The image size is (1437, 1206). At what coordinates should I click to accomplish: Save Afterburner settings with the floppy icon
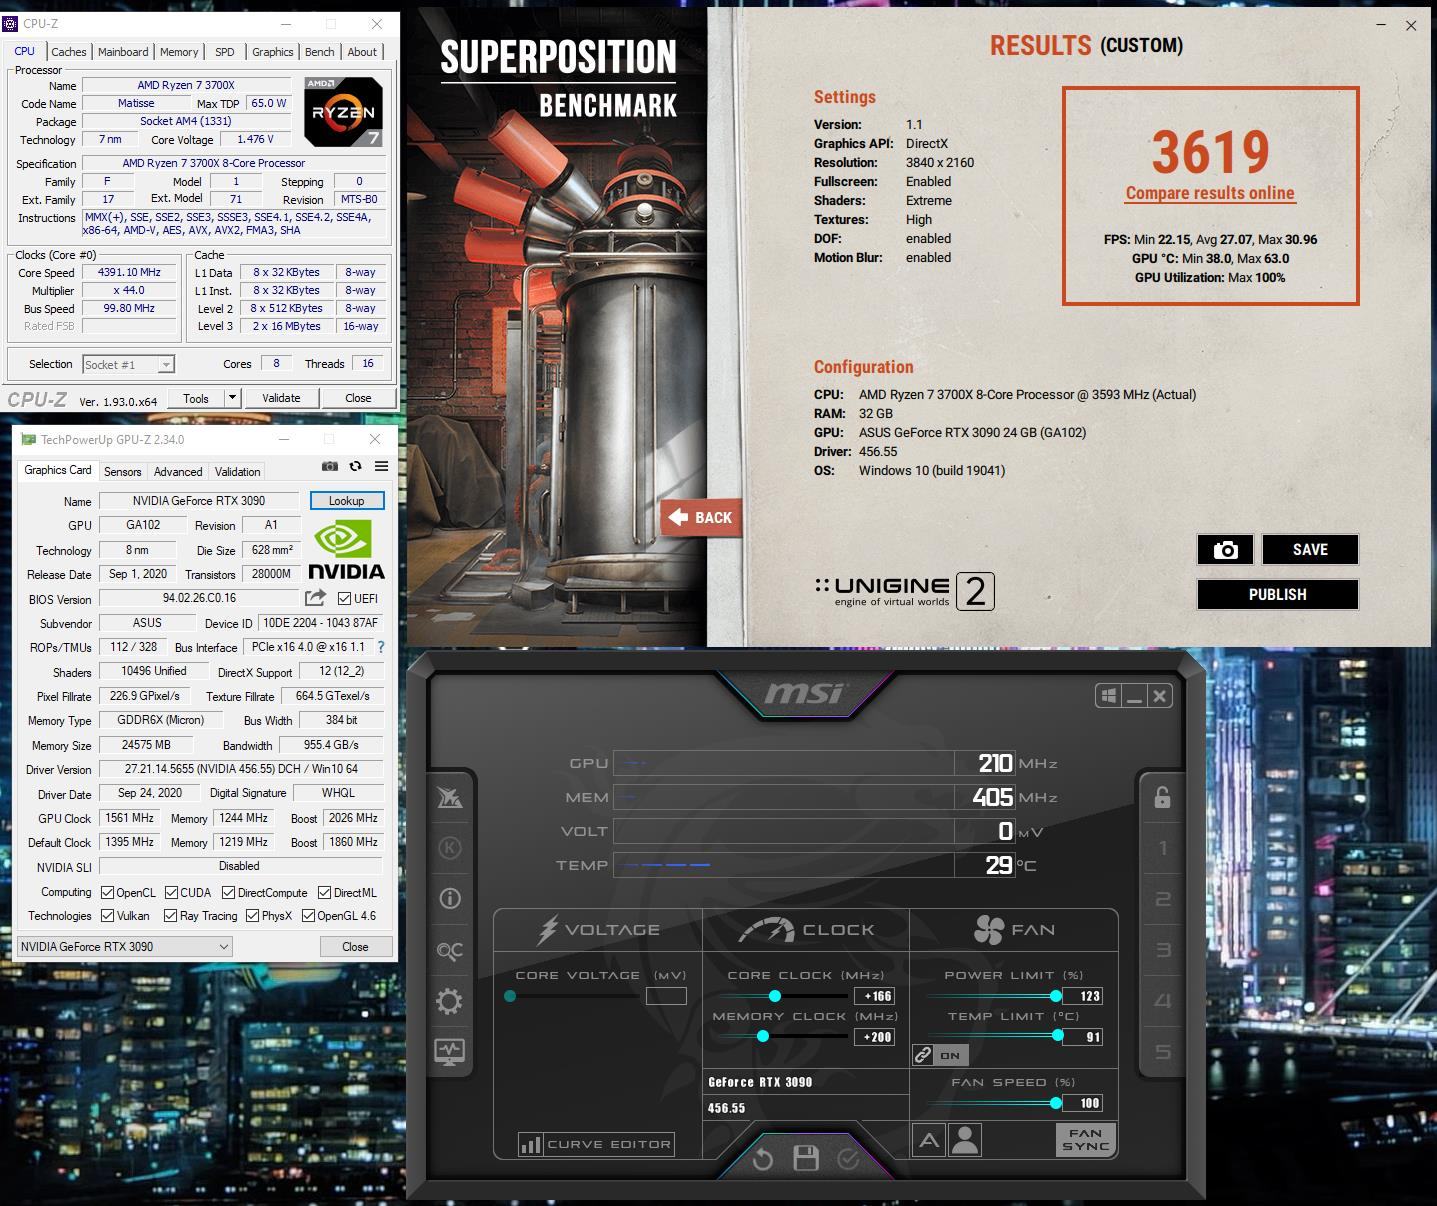tap(806, 1159)
